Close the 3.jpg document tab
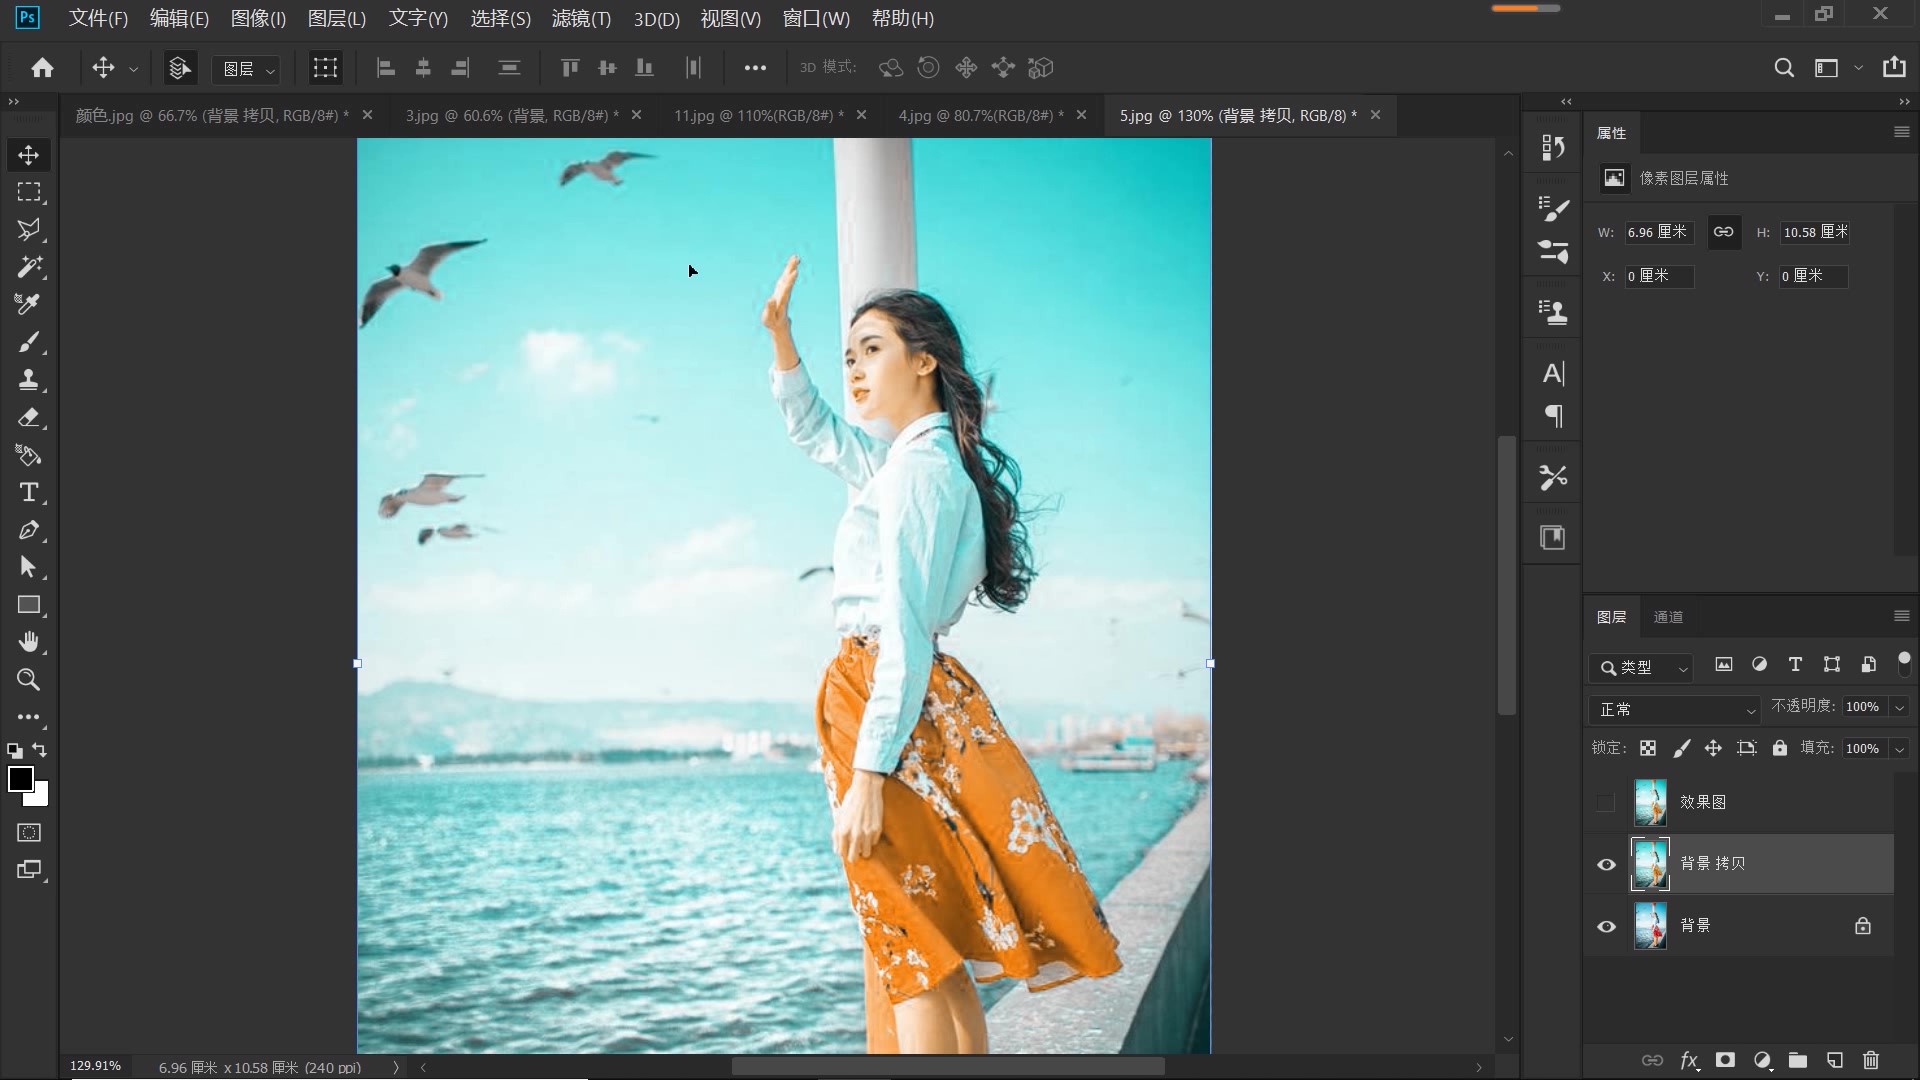Viewport: 1920px width, 1080px height. (638, 115)
